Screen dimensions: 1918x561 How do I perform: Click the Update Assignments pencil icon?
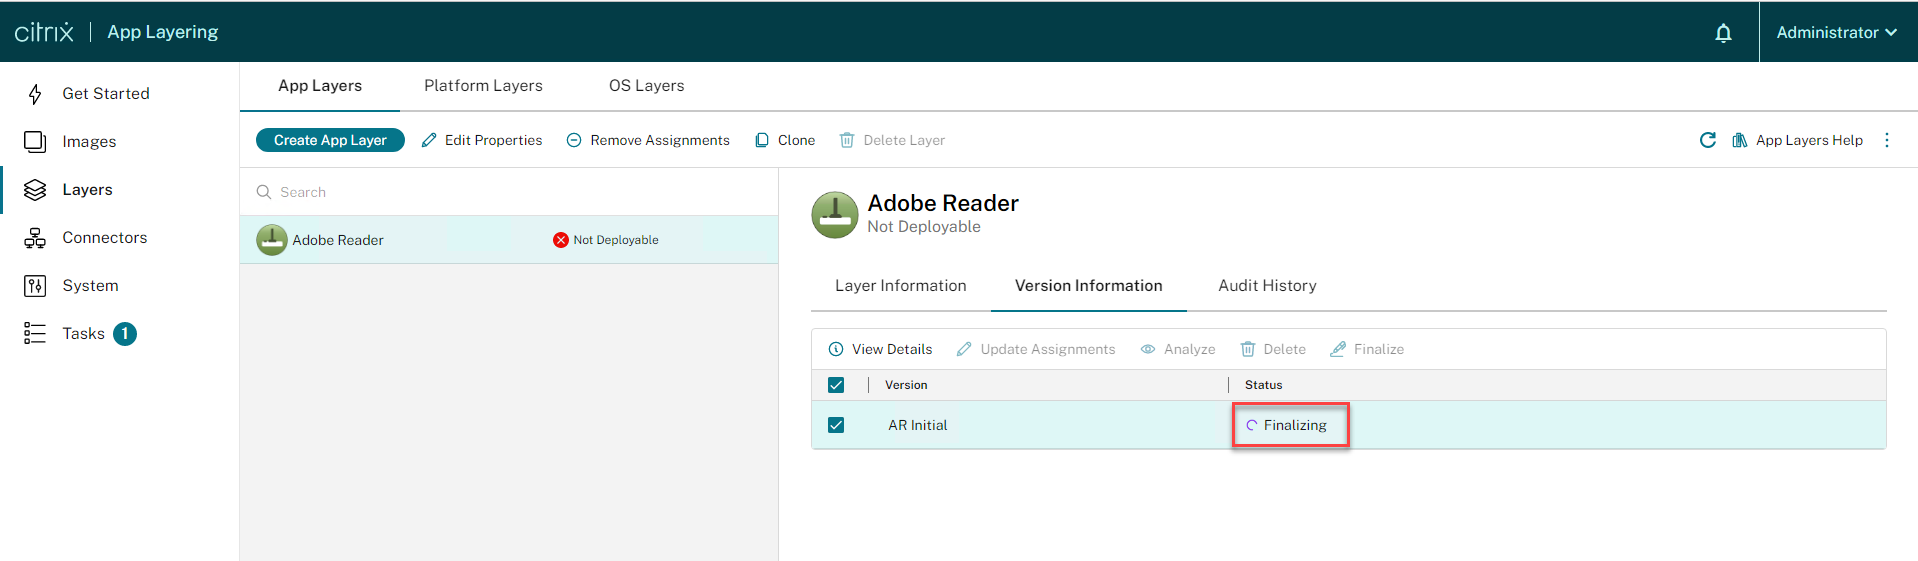click(x=964, y=349)
